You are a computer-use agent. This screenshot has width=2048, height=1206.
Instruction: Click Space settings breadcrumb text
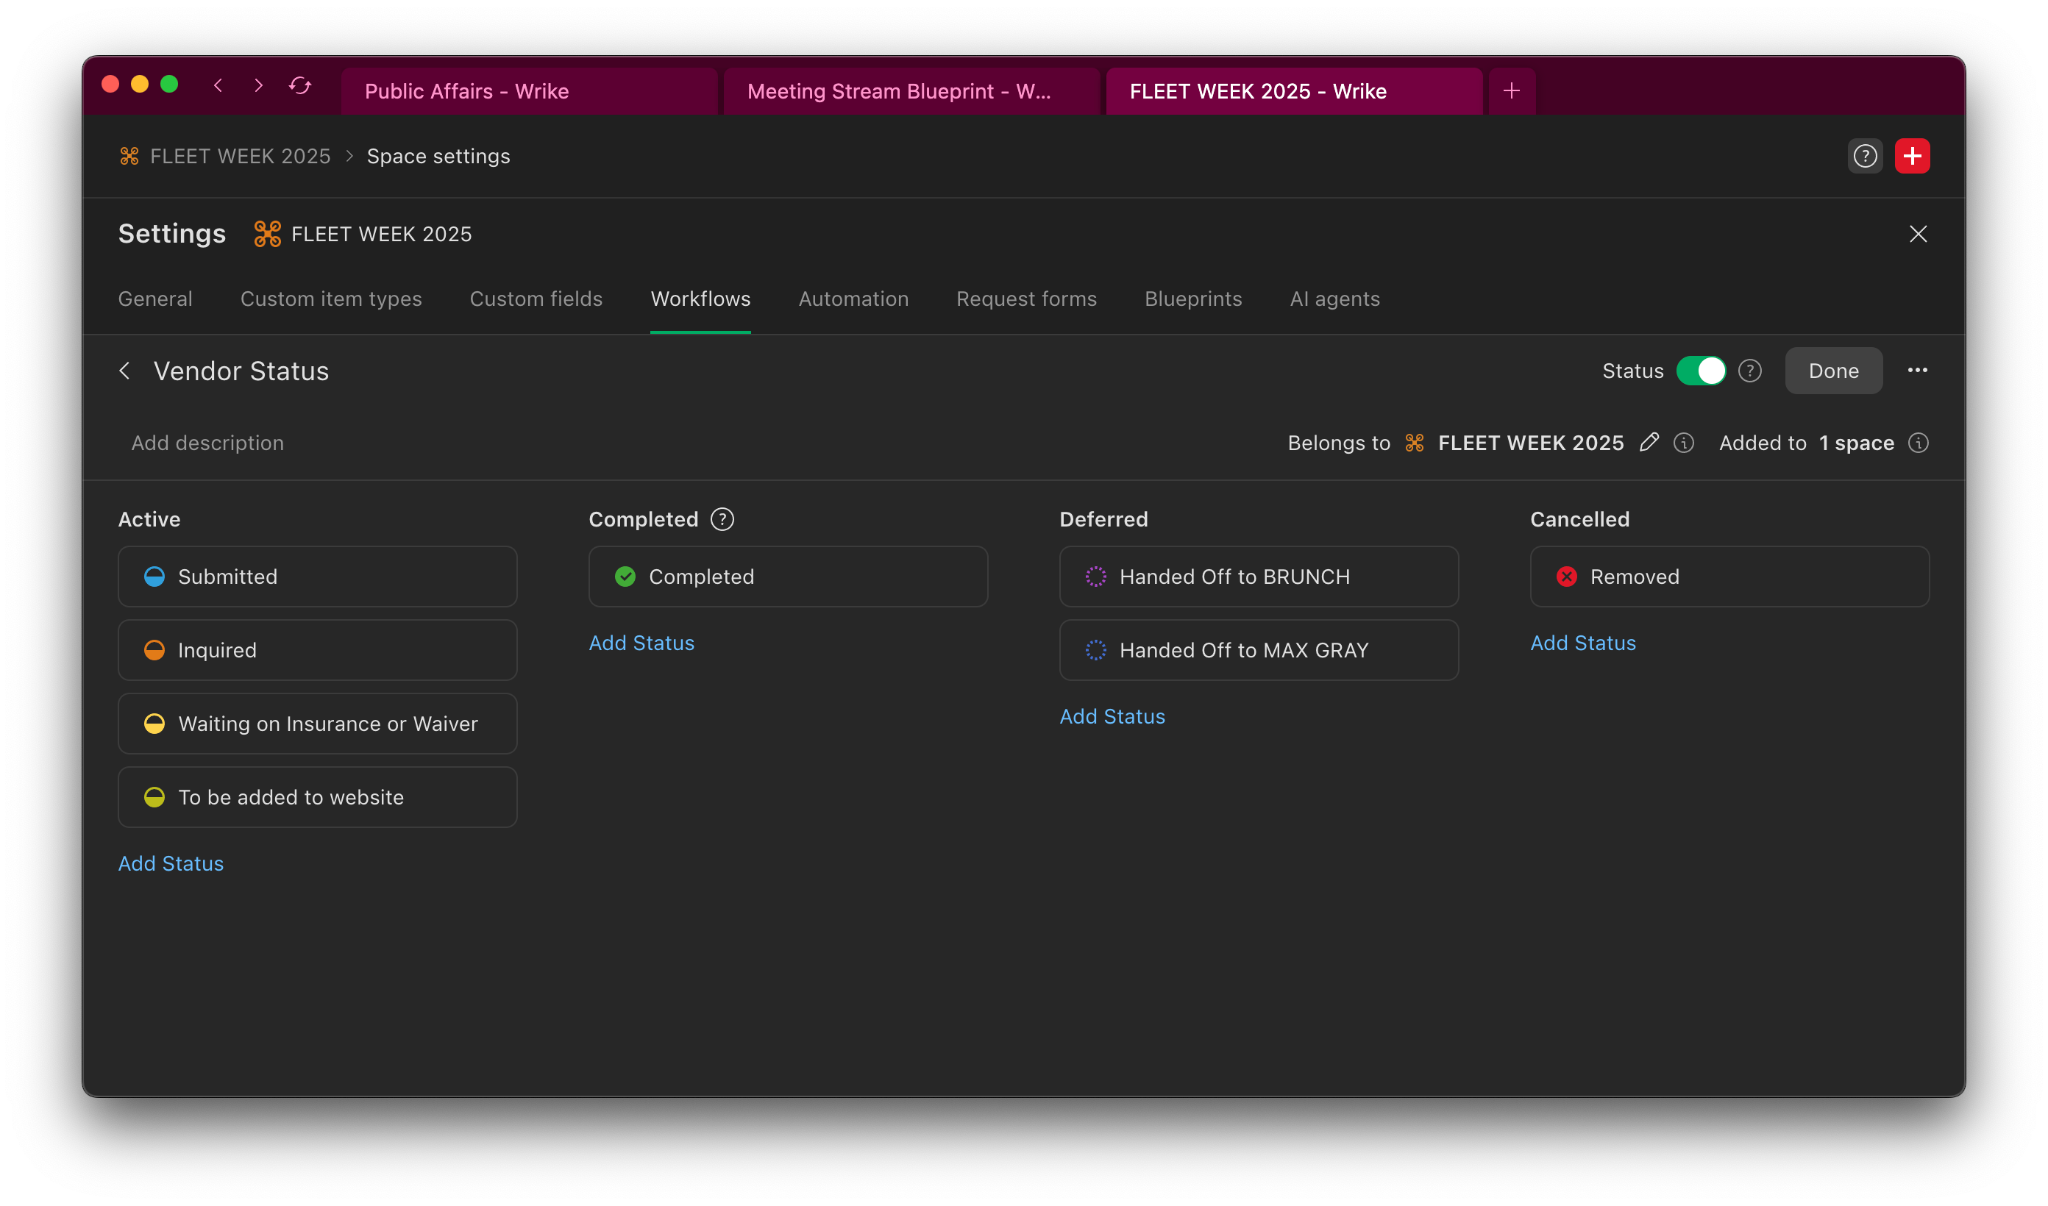tap(438, 156)
